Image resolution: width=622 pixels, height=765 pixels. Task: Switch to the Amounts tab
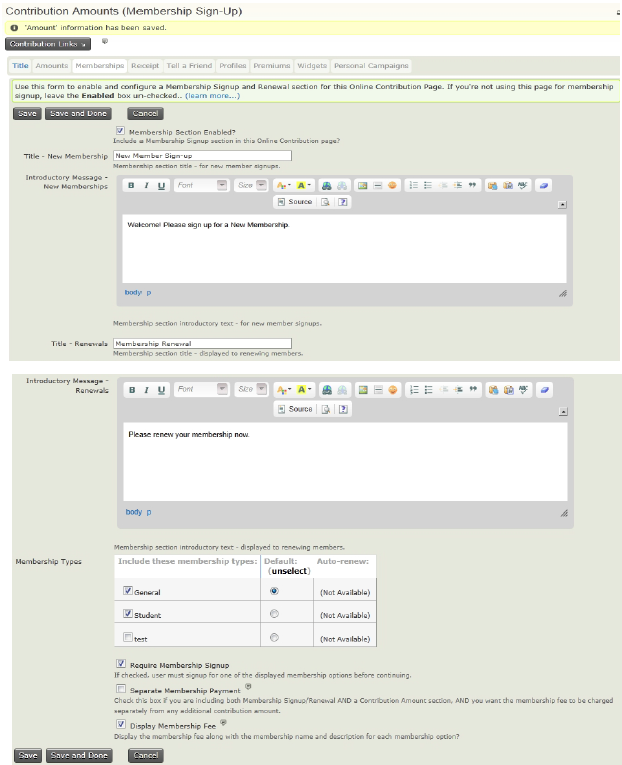pyautogui.click(x=52, y=66)
